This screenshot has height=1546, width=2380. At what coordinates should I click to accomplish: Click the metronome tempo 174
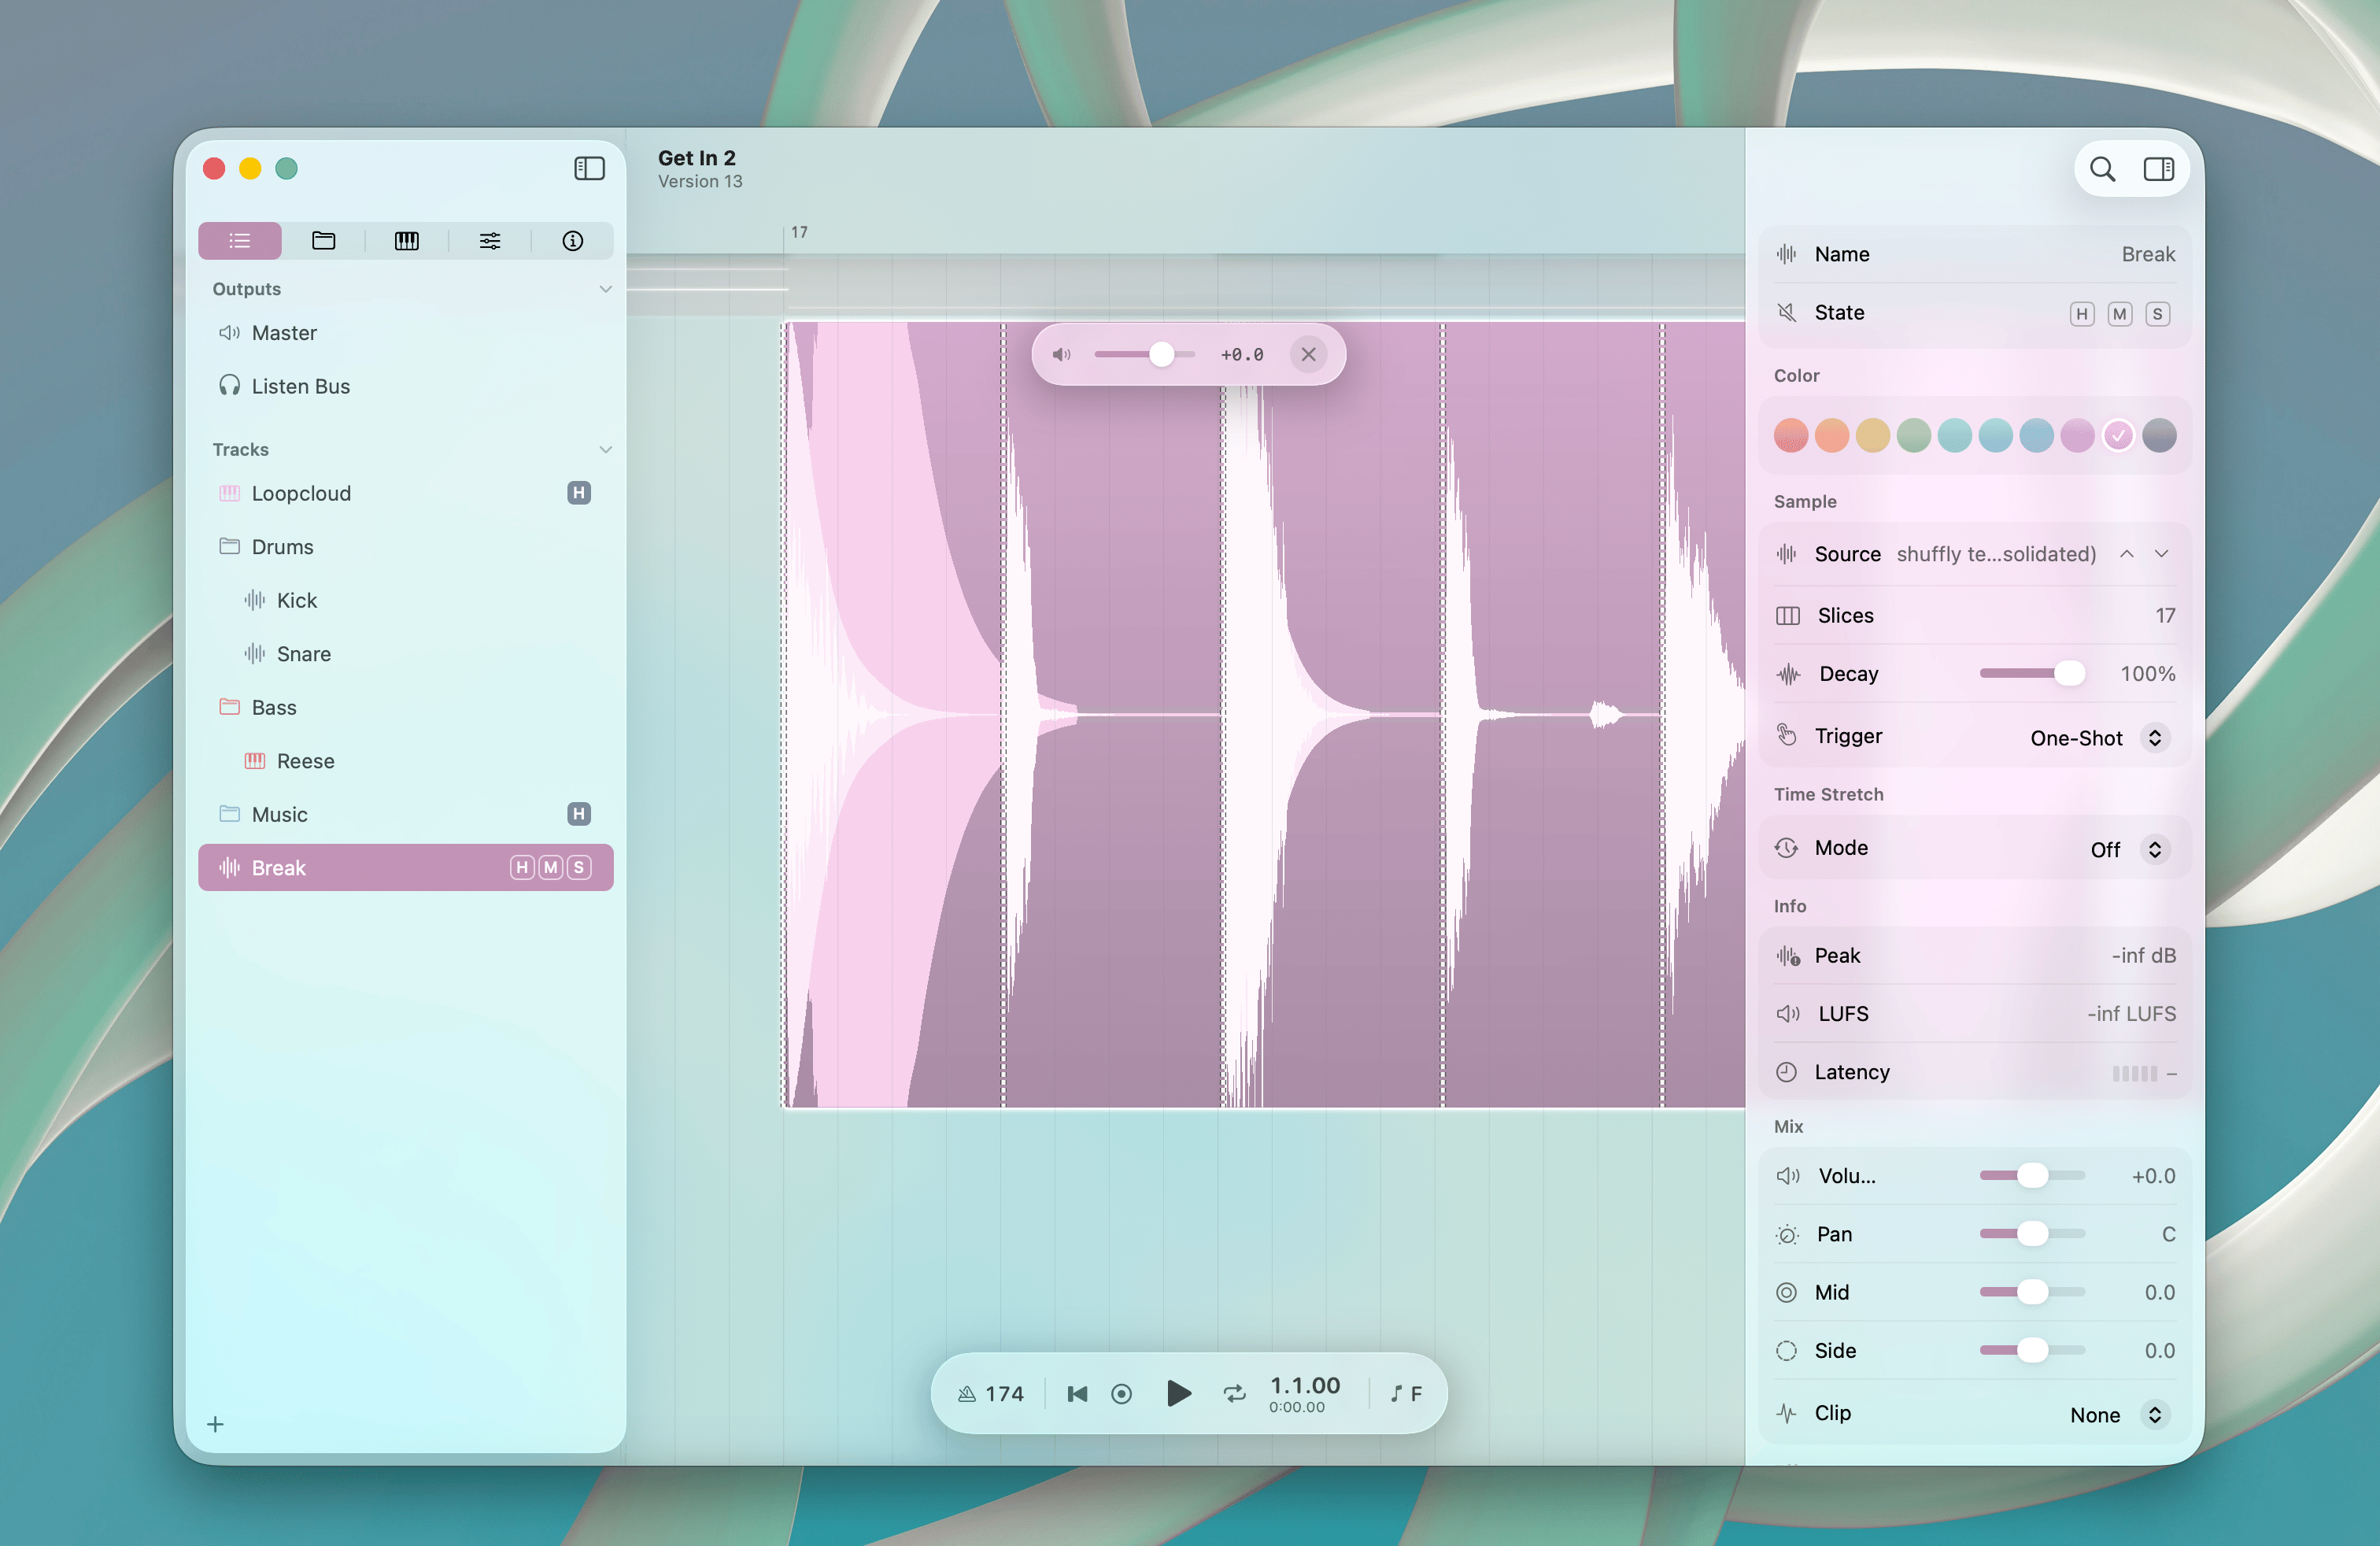click(x=991, y=1394)
